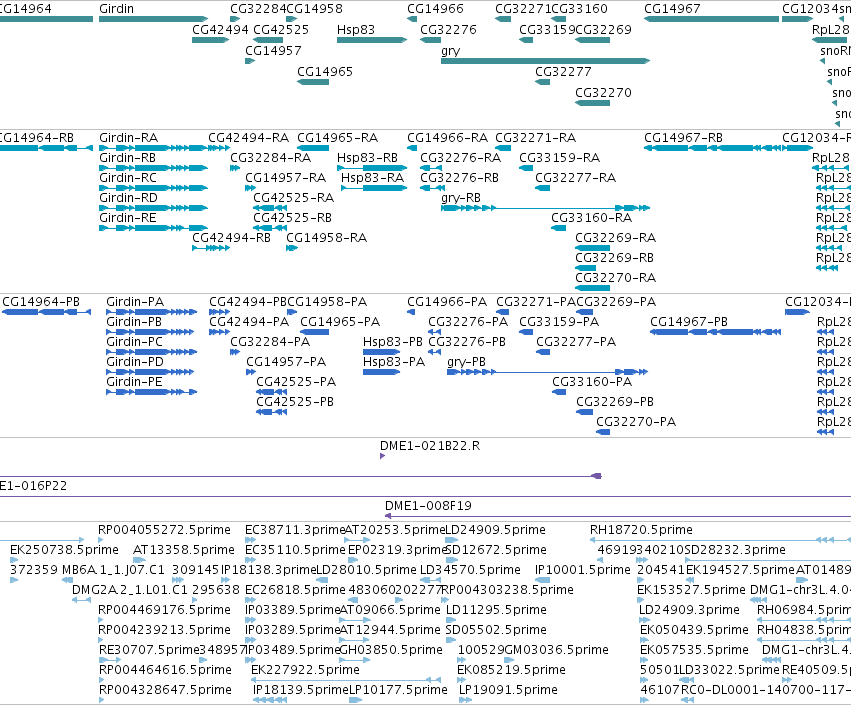This screenshot has height=705, width=851.
Task: Open the CG42494 gene label
Action: click(220, 30)
